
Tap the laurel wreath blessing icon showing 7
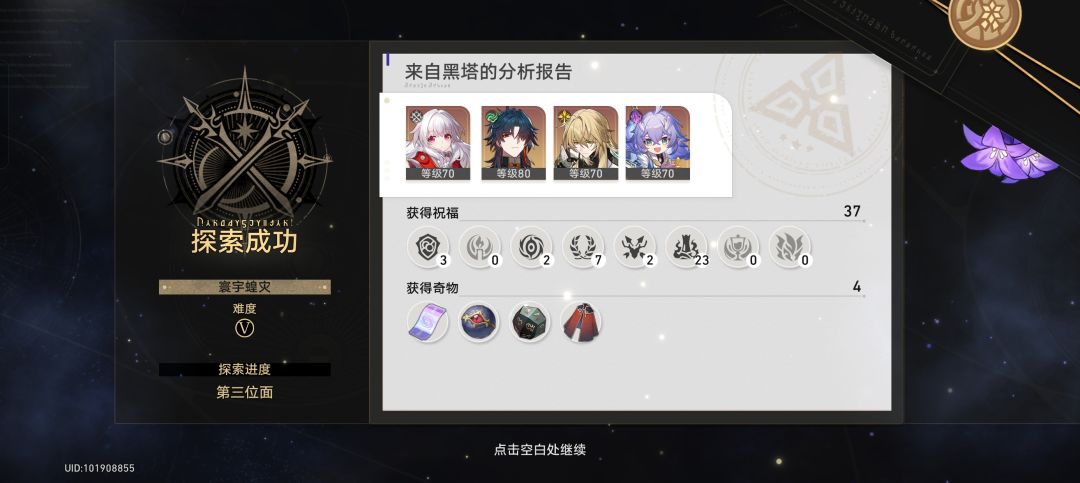pos(583,247)
